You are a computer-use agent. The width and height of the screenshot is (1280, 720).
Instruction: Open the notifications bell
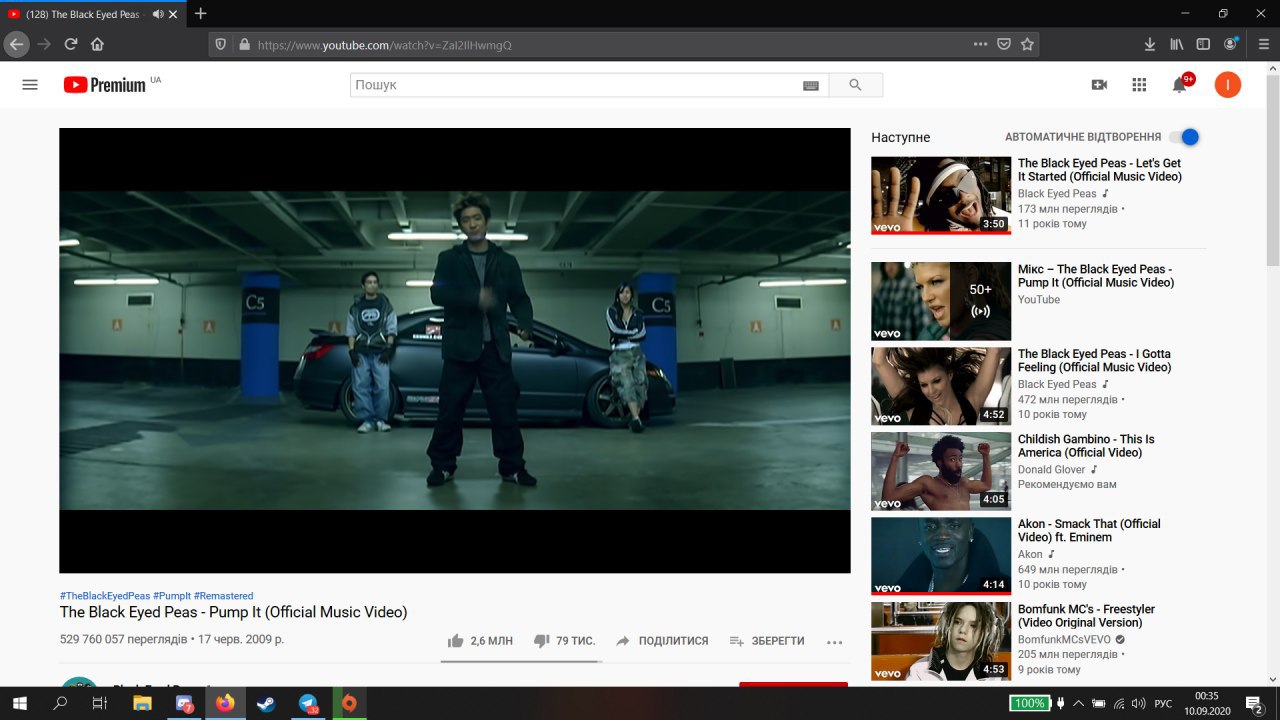click(x=1180, y=85)
